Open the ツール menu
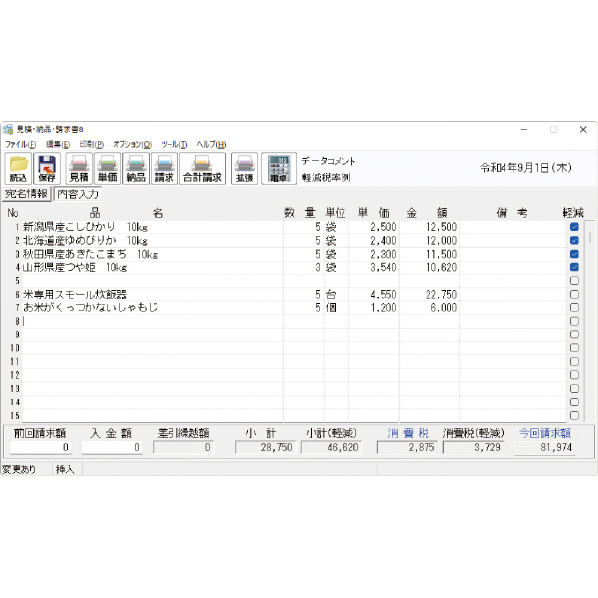 tap(174, 144)
